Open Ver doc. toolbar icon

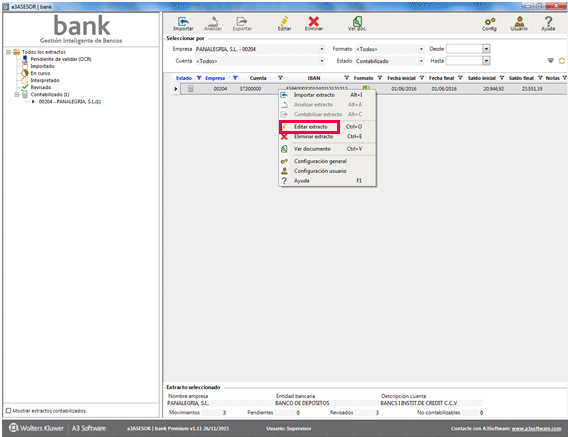point(357,24)
